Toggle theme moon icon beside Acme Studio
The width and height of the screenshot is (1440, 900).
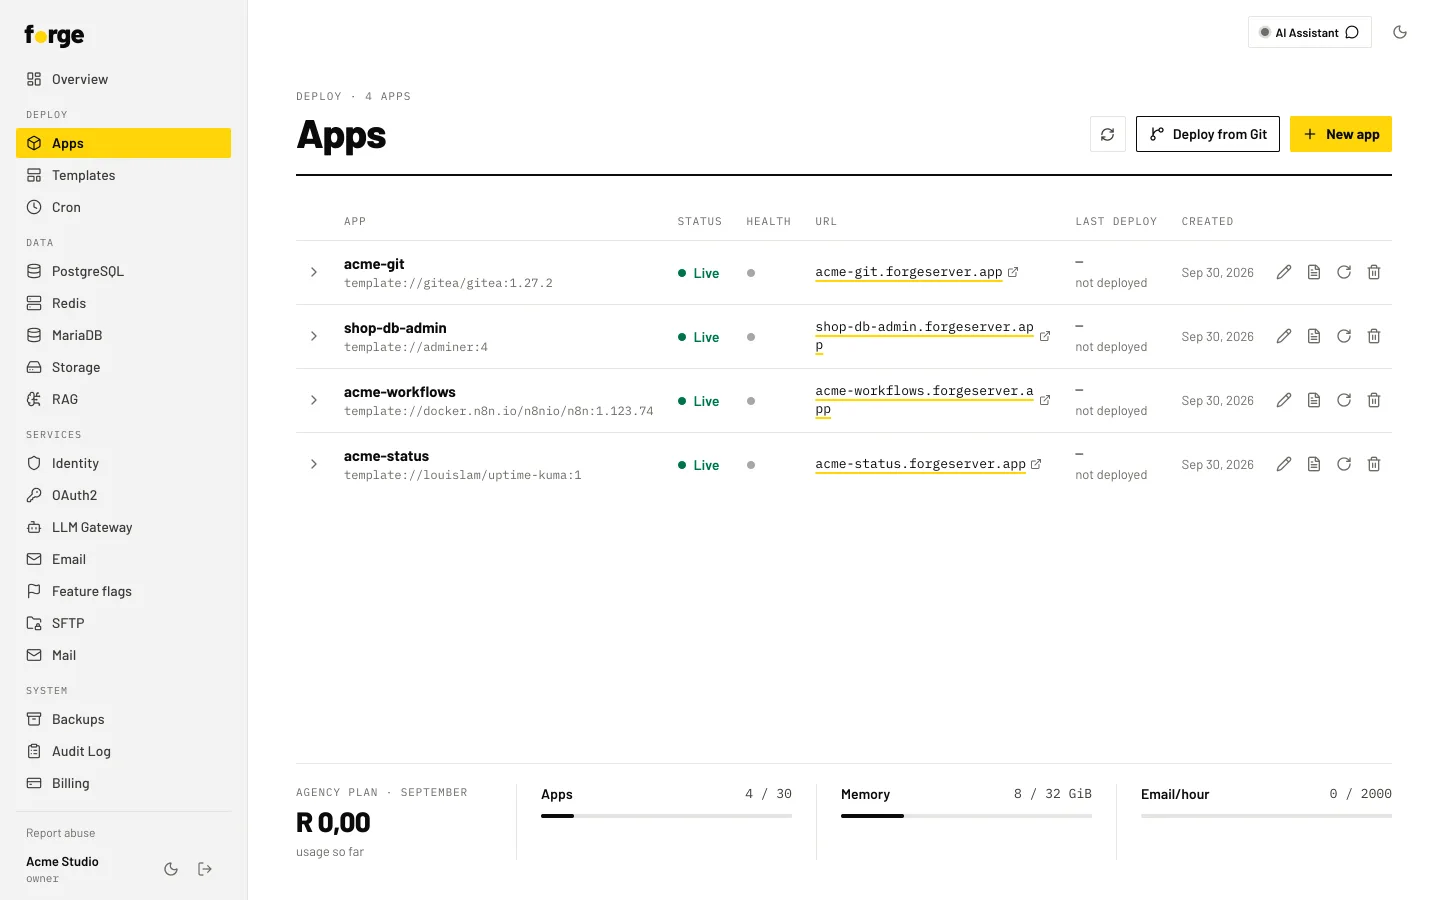click(171, 869)
